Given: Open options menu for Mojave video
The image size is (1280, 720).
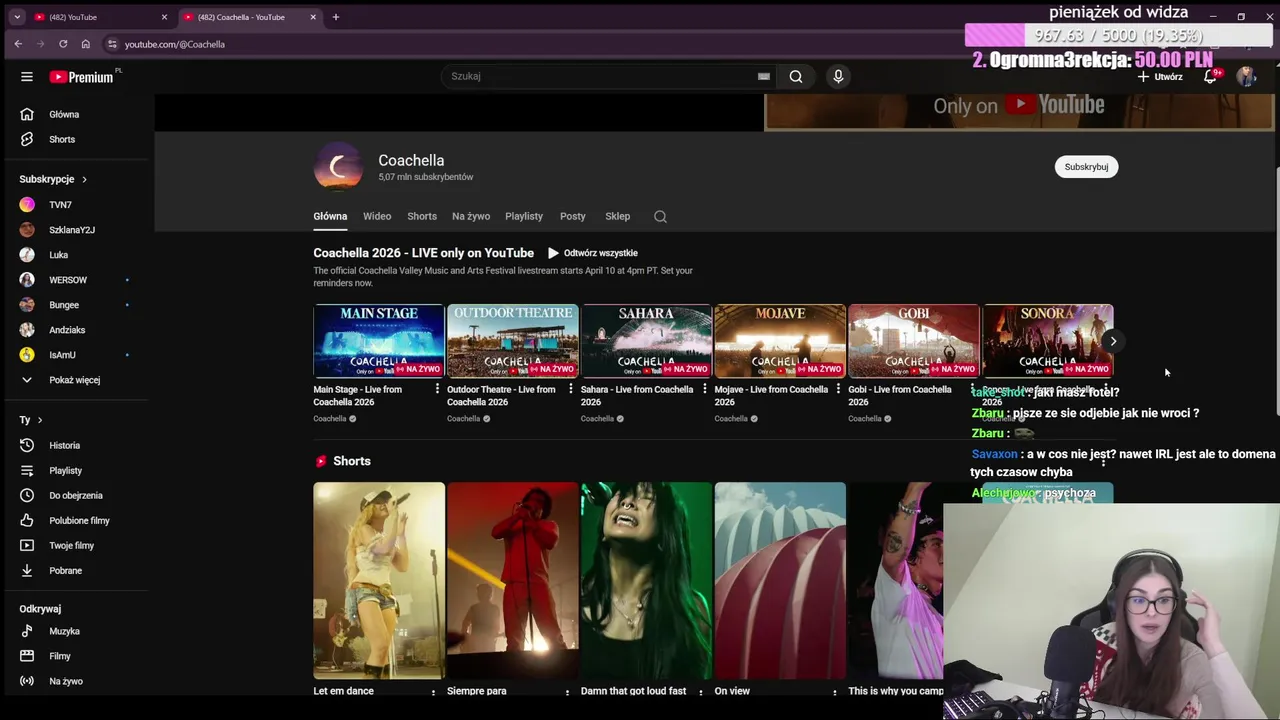Looking at the screenshot, I should click(838, 389).
